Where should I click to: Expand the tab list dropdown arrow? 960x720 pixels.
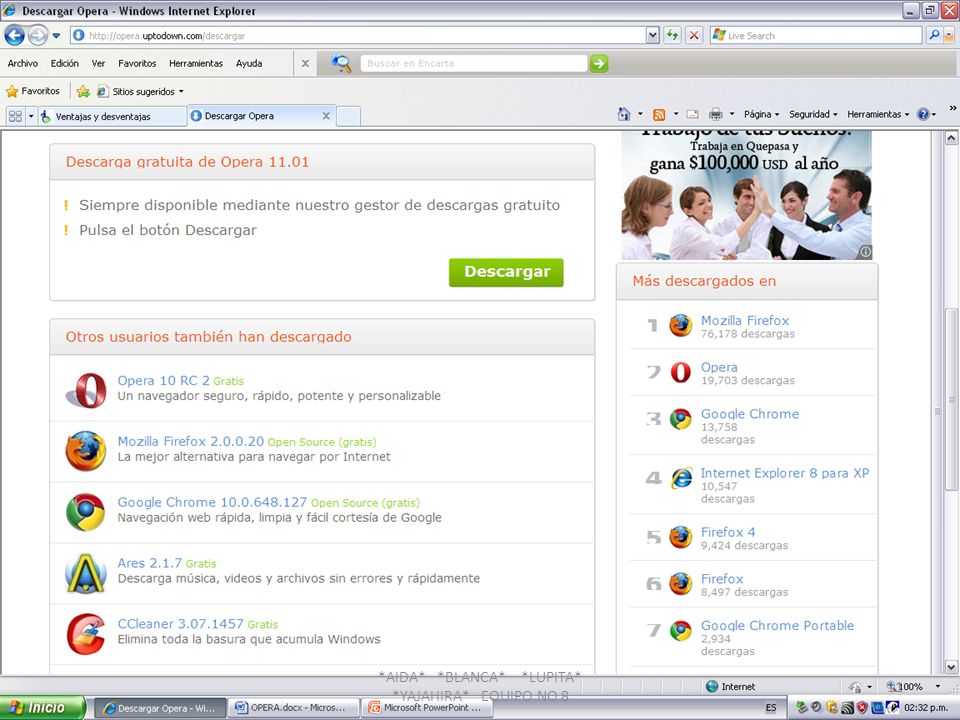pos(31,116)
